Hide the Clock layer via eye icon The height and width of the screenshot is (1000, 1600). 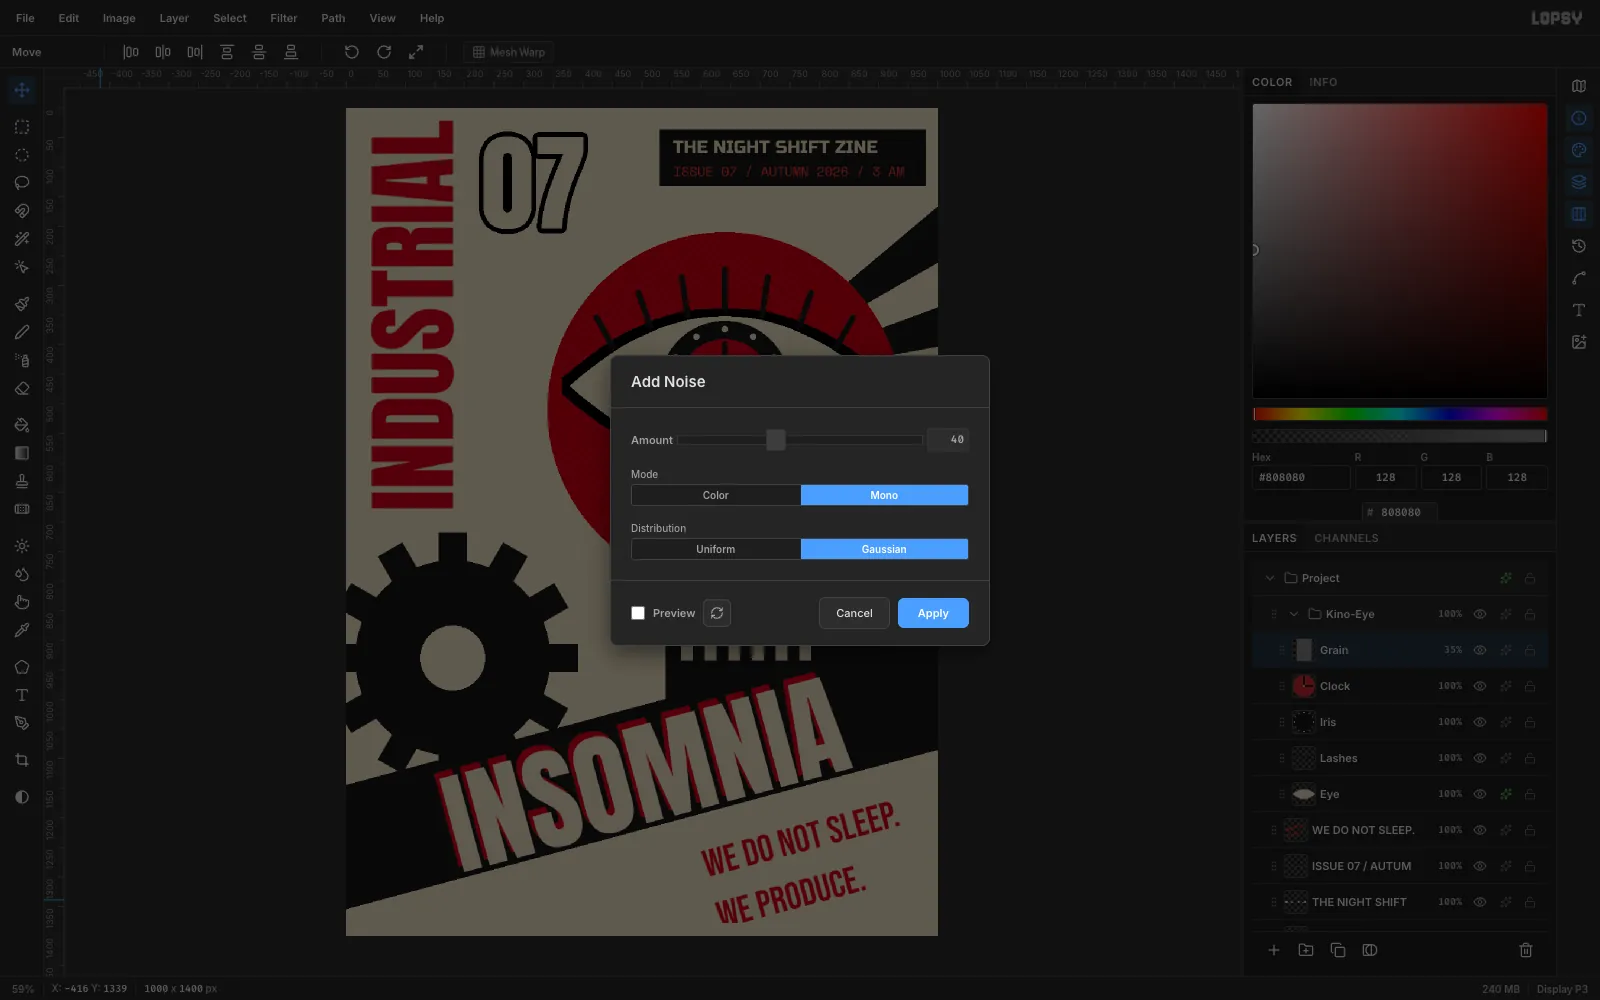1480,686
